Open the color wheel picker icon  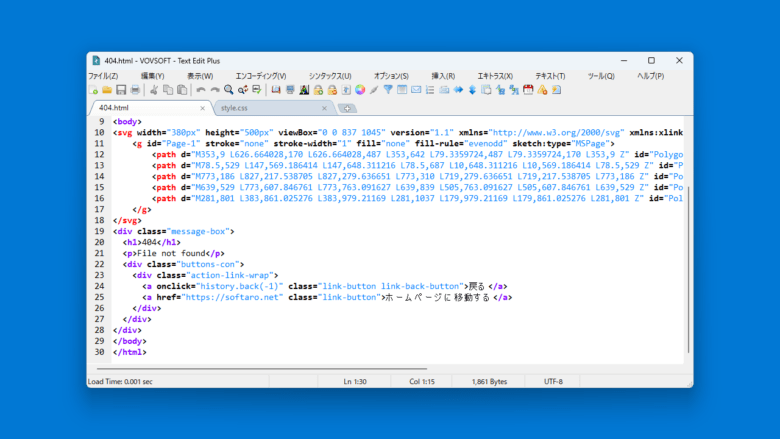(x=360, y=90)
